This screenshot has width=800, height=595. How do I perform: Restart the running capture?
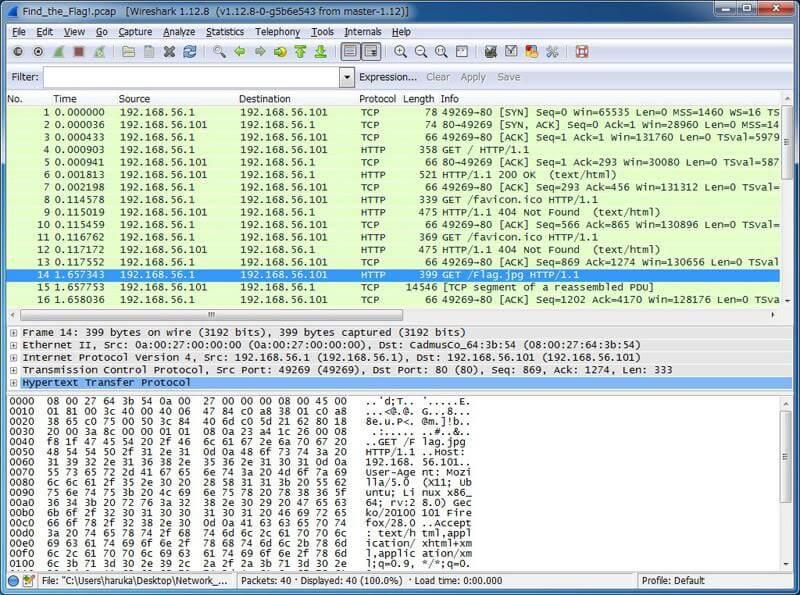click(x=99, y=52)
